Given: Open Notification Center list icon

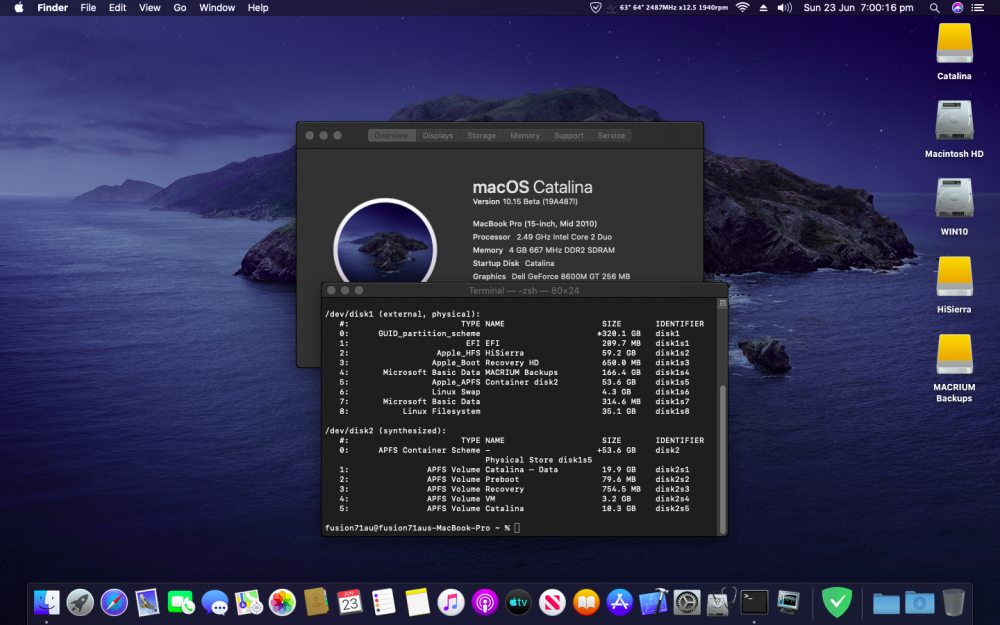Looking at the screenshot, I should [x=978, y=8].
